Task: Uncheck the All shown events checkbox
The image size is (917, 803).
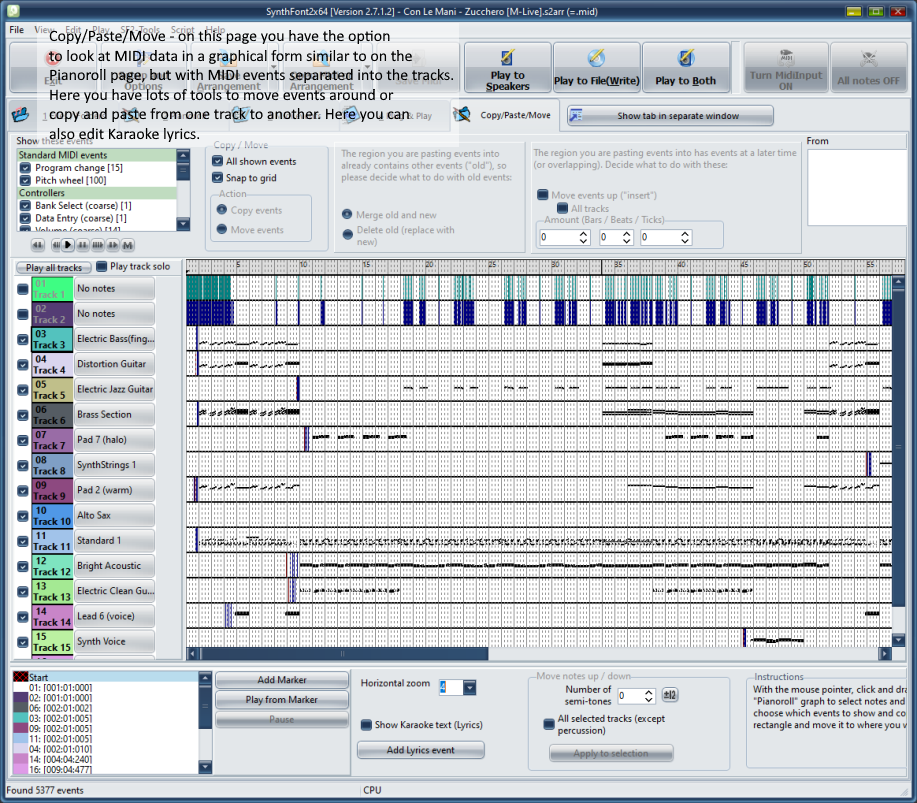Action: click(x=218, y=161)
